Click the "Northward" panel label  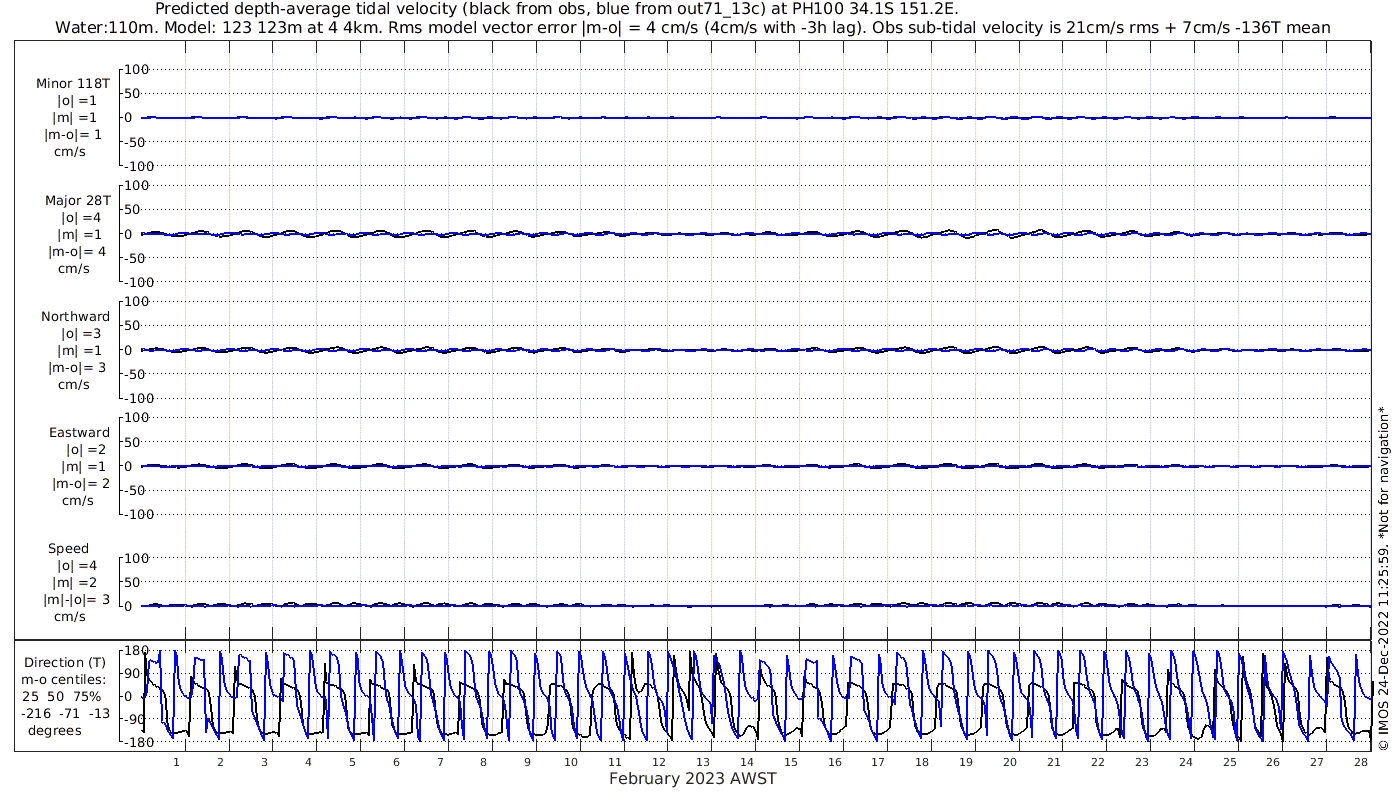click(76, 316)
